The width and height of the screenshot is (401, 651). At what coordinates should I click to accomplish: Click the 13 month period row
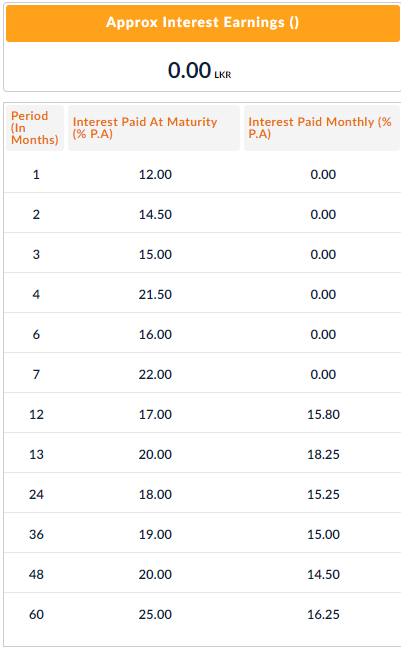tap(202, 454)
